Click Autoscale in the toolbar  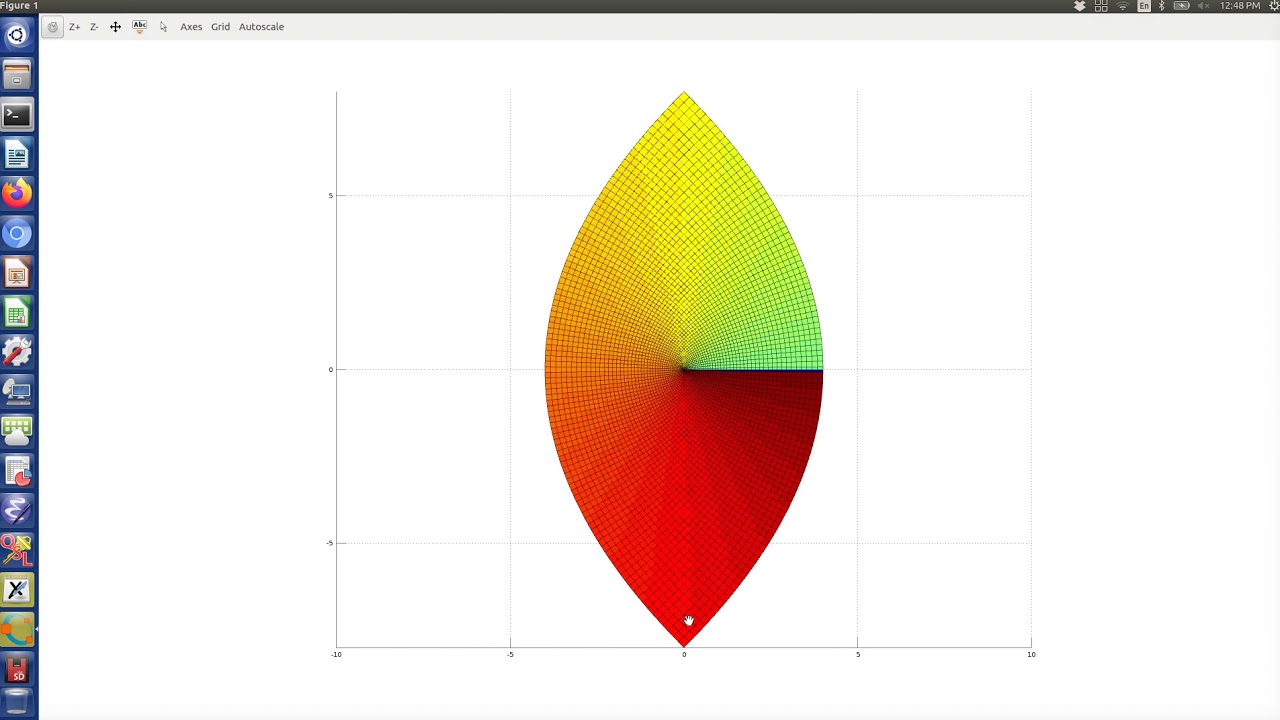click(261, 27)
